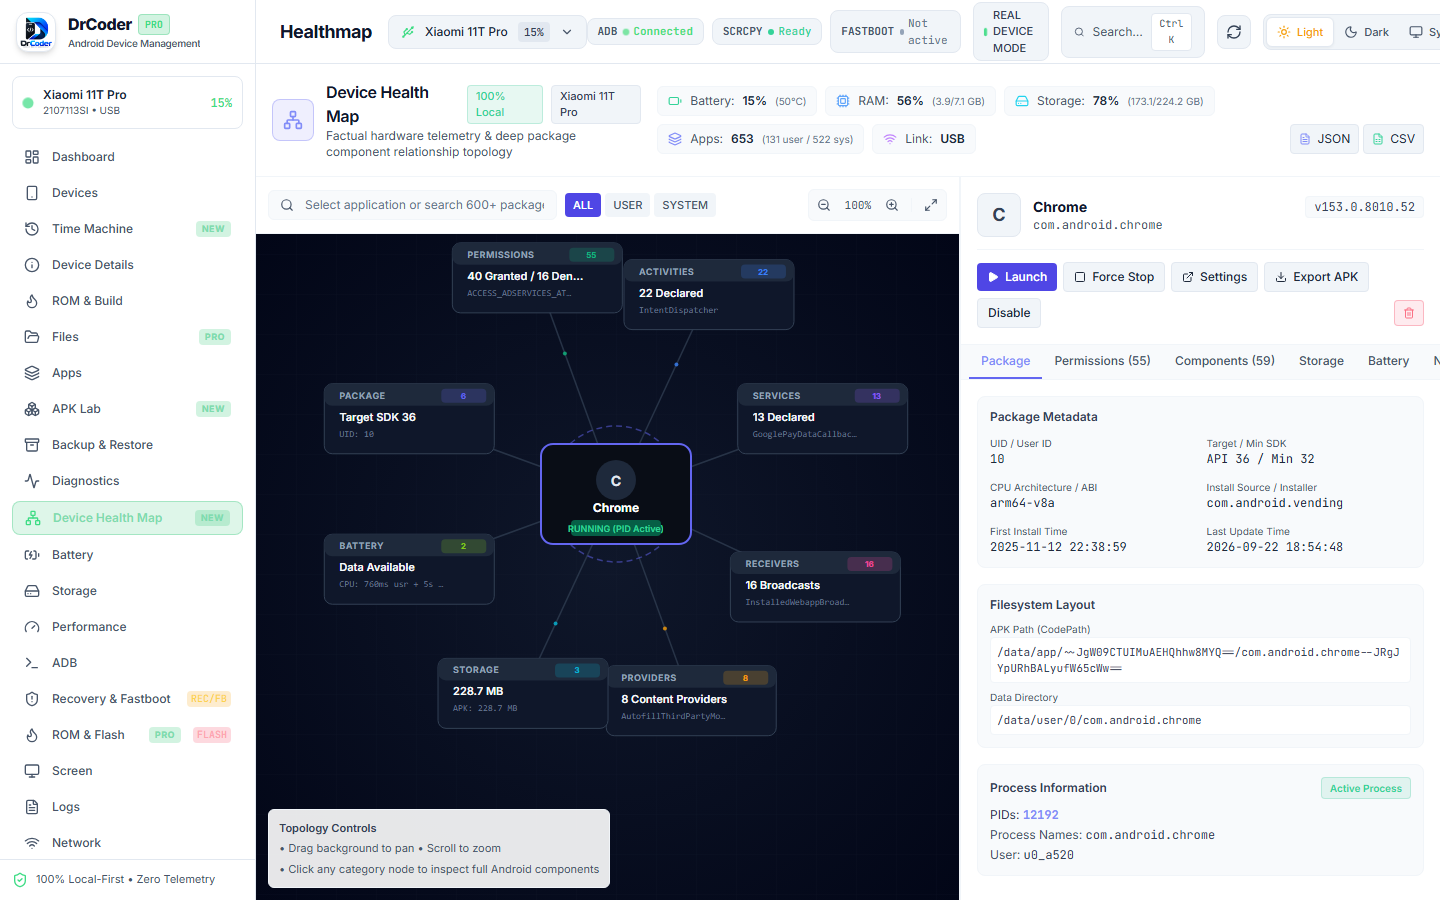Open Backup & Restore section
The image size is (1440, 900).
(x=127, y=445)
